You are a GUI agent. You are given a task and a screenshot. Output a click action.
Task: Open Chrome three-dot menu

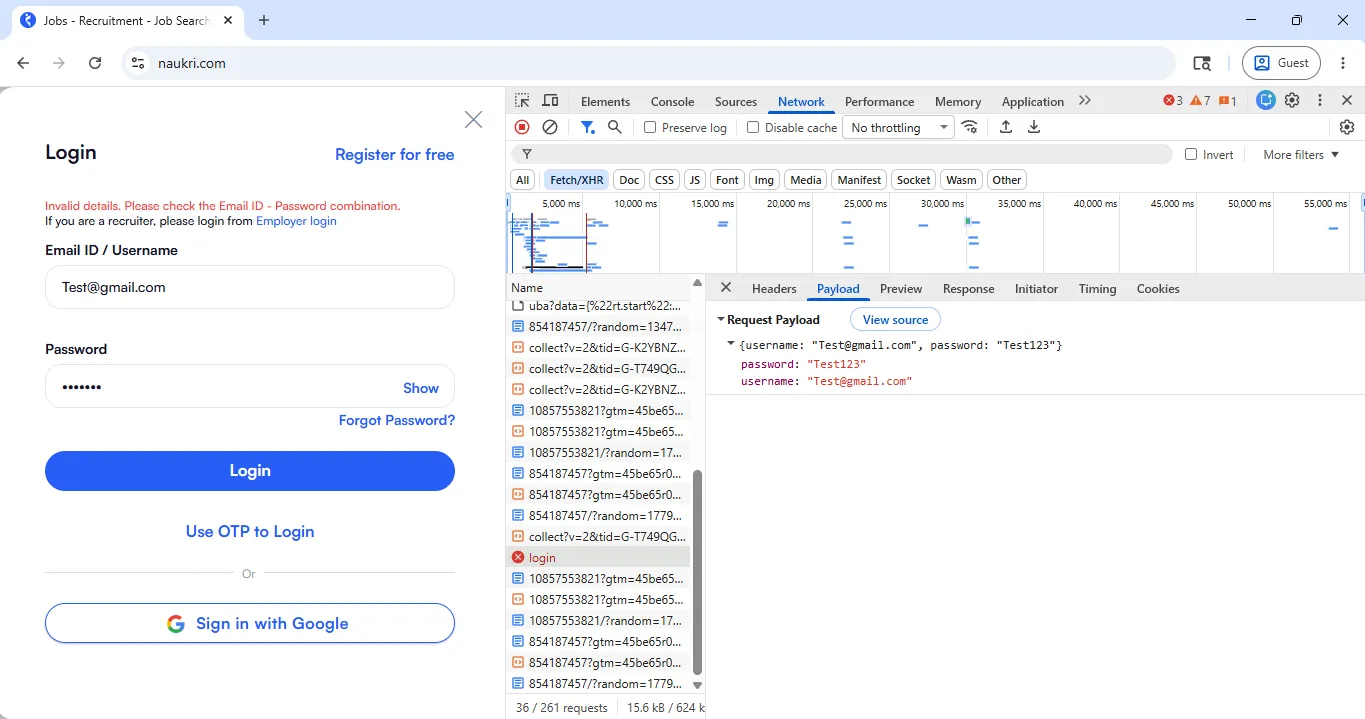coord(1343,63)
